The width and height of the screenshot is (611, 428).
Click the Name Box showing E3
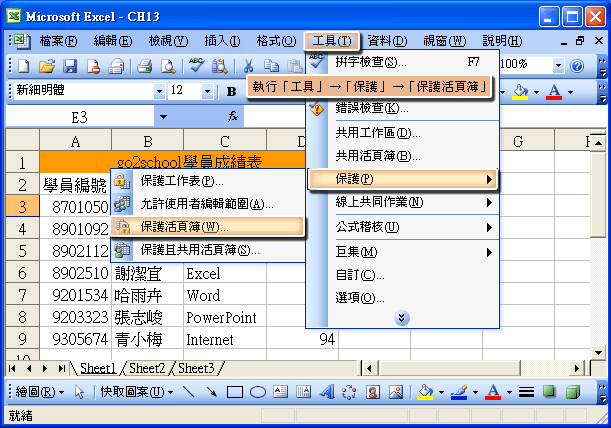[79, 117]
